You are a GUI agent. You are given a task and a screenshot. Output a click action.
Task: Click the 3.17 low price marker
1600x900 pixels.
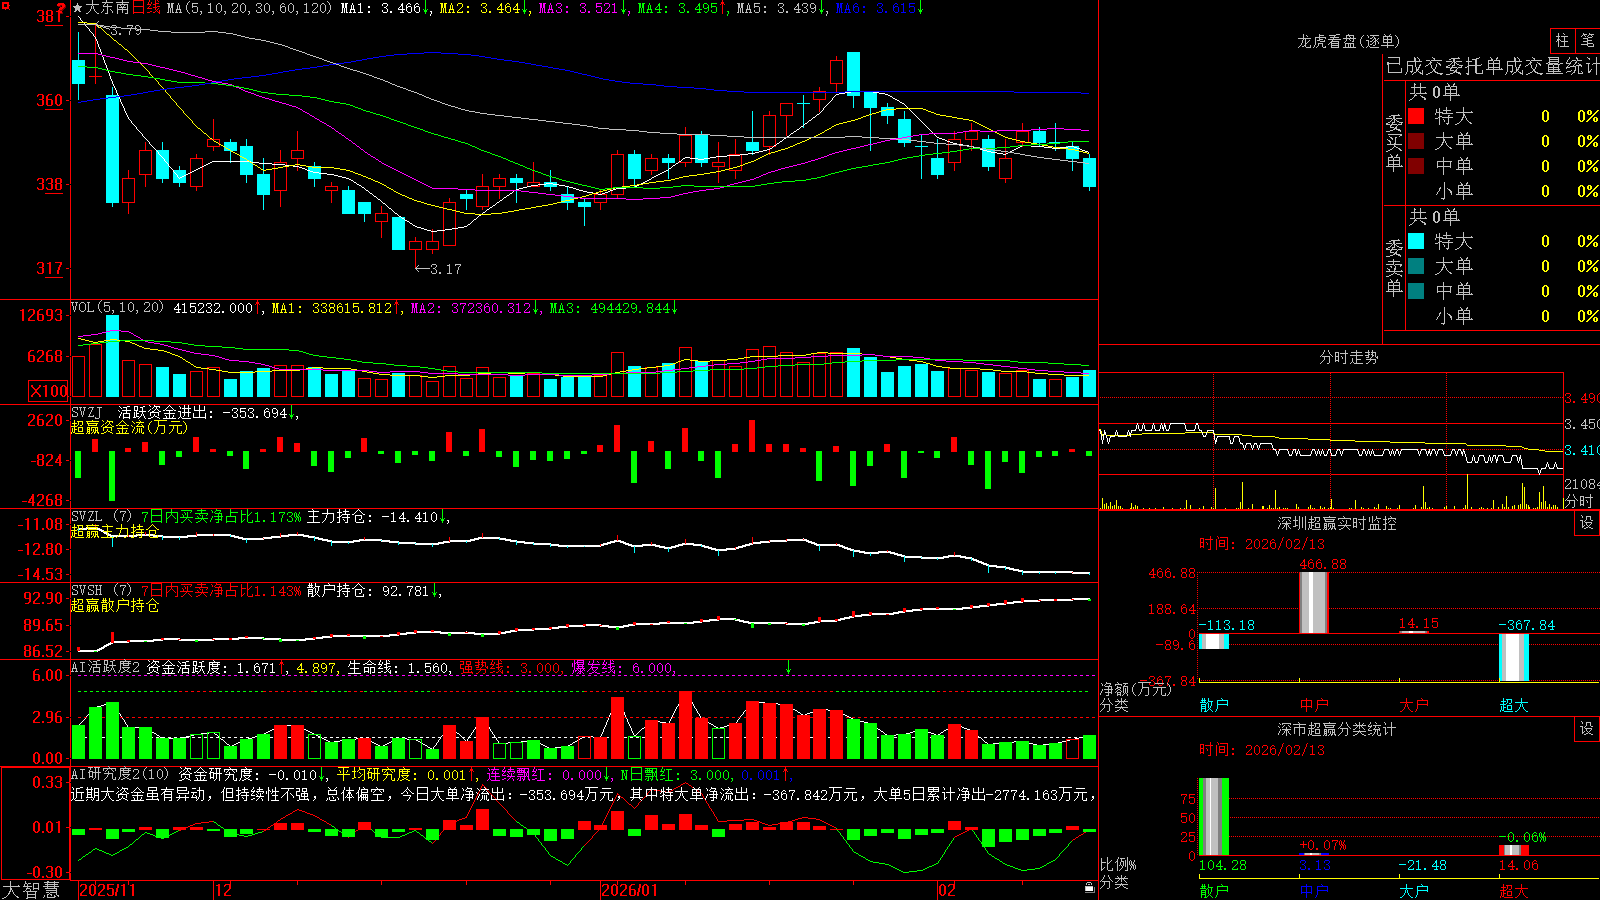438,269
